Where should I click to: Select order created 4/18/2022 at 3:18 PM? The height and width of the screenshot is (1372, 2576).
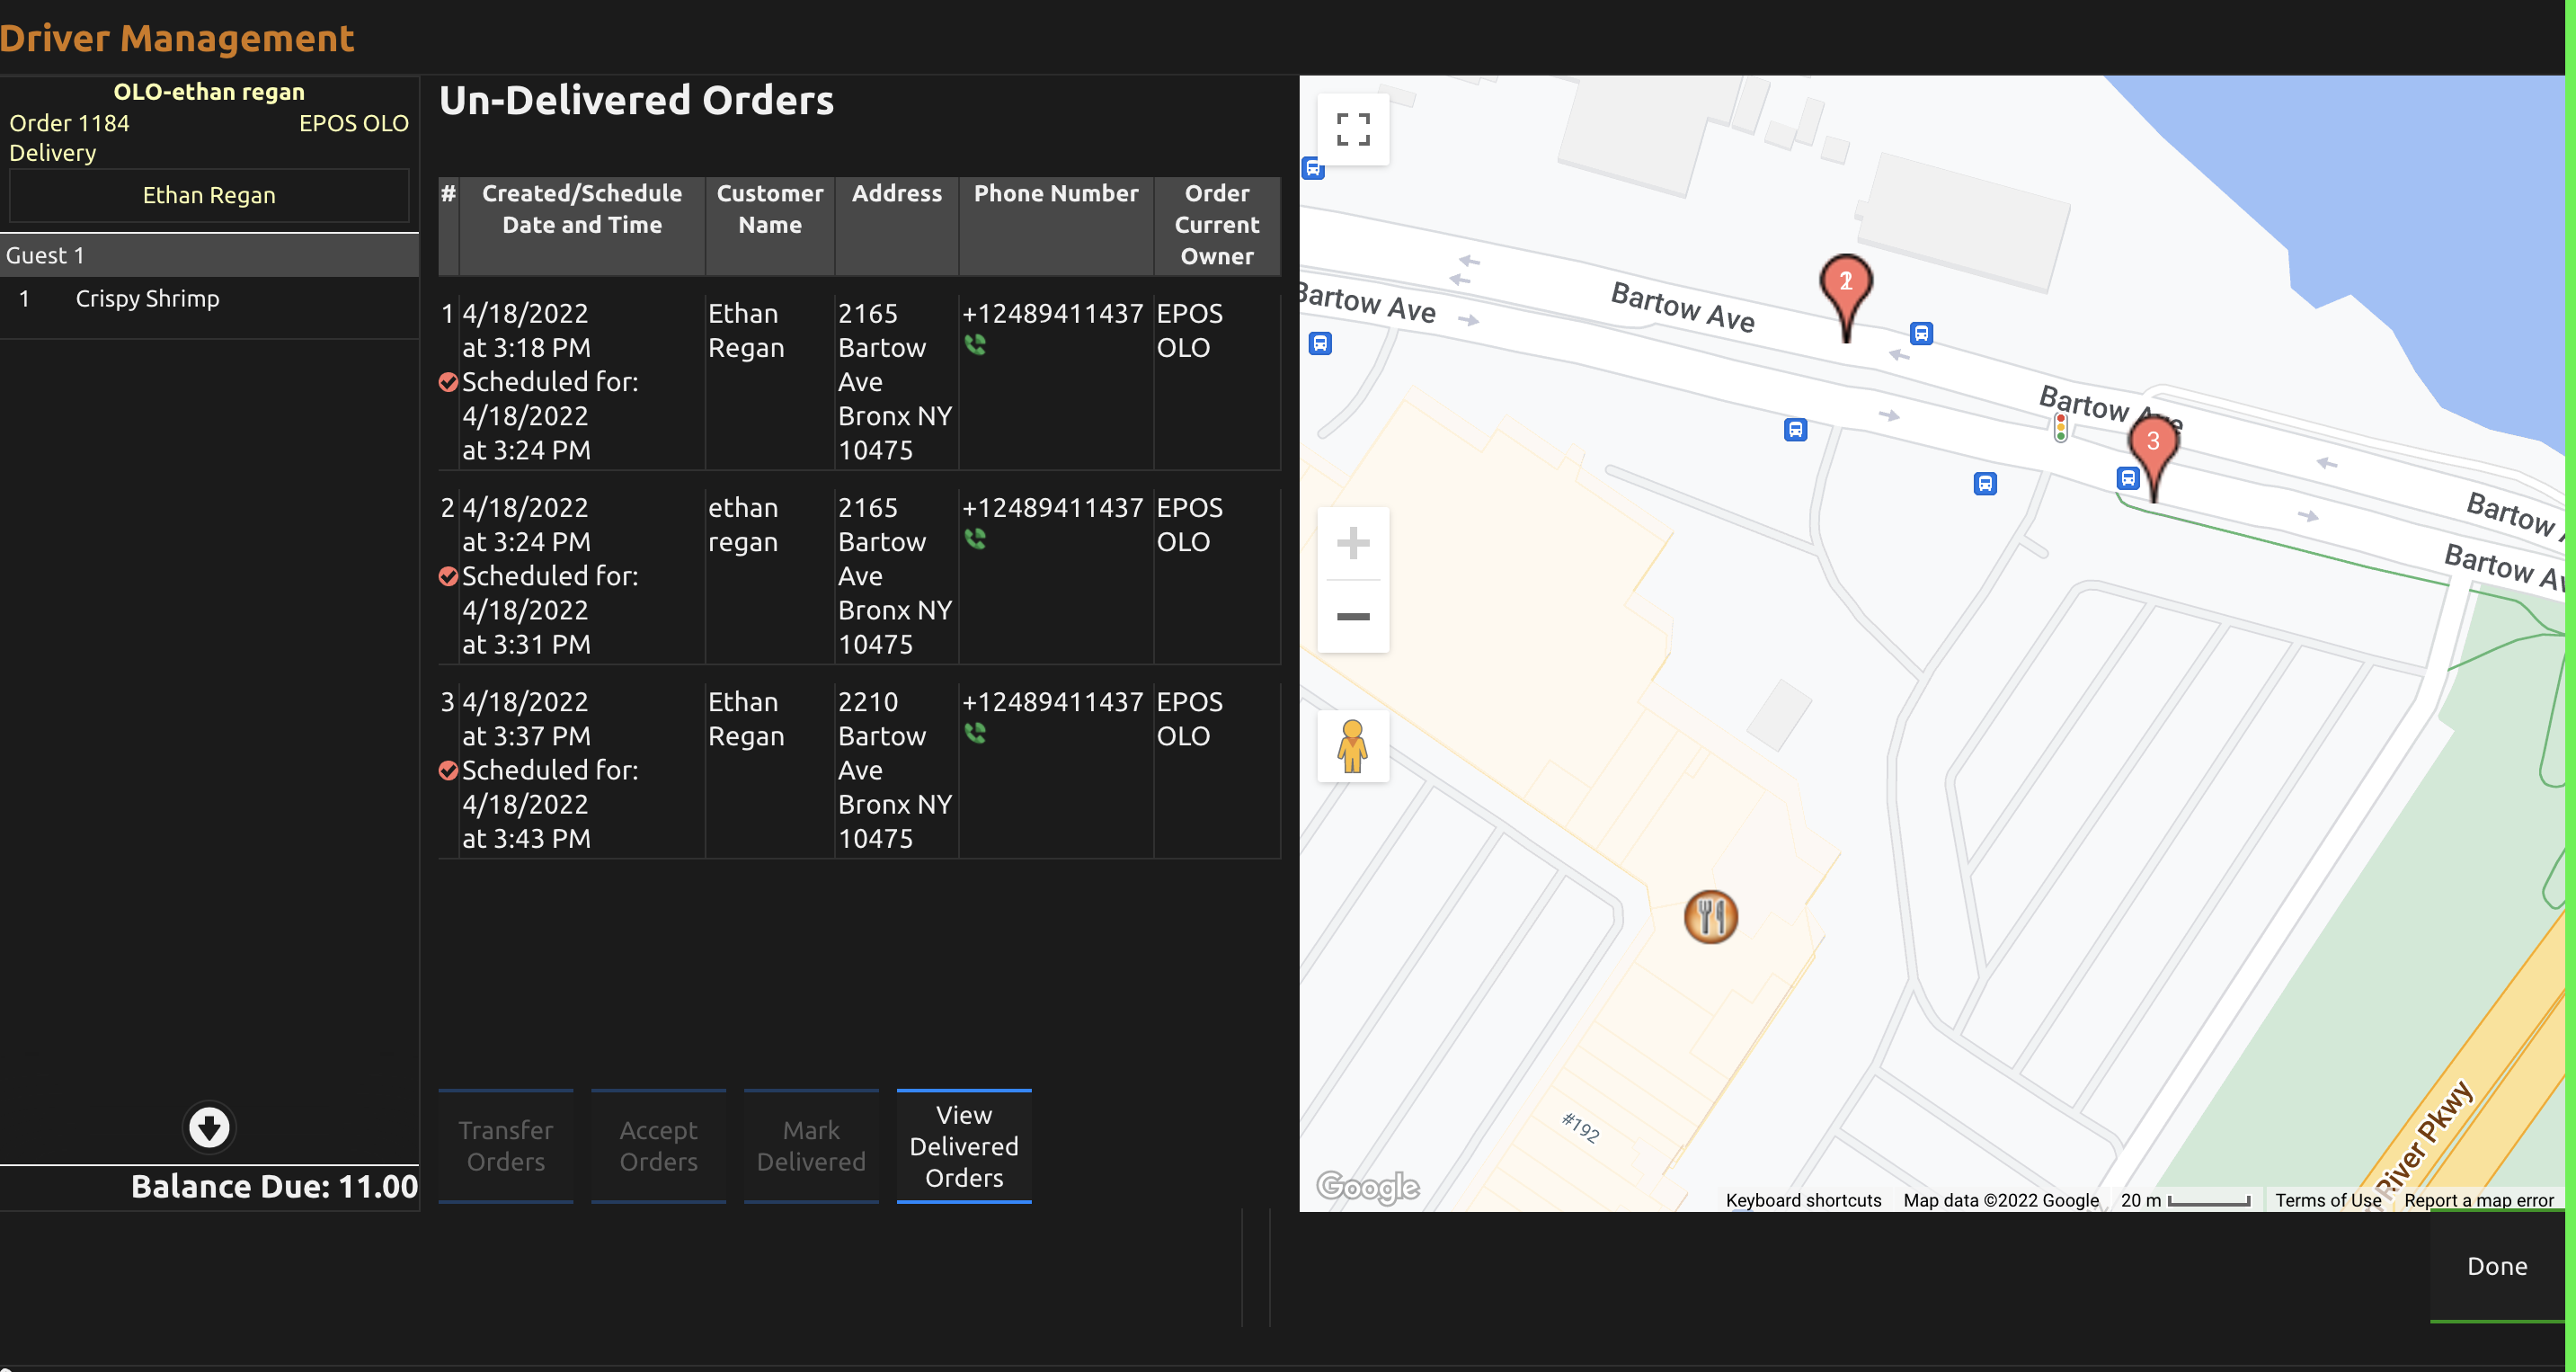859,382
